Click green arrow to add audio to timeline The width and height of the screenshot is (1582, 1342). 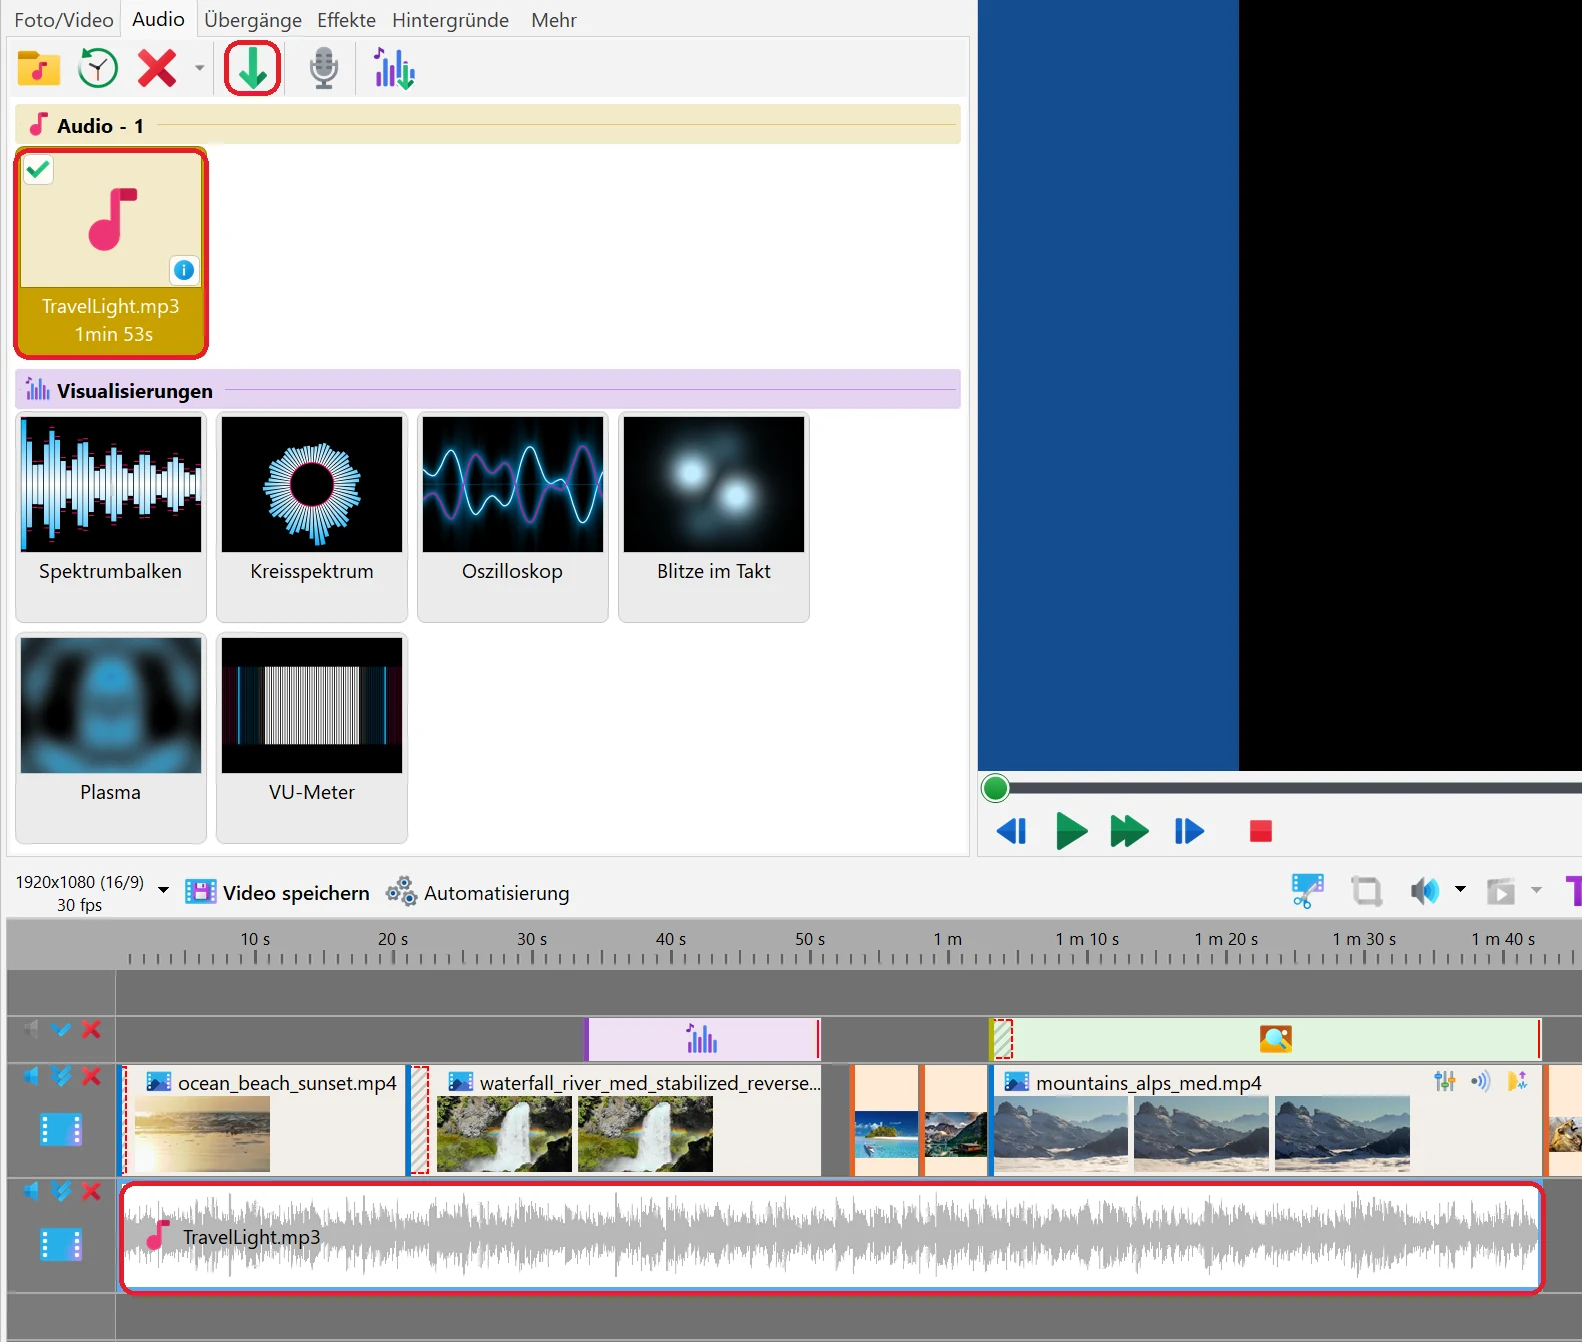252,69
